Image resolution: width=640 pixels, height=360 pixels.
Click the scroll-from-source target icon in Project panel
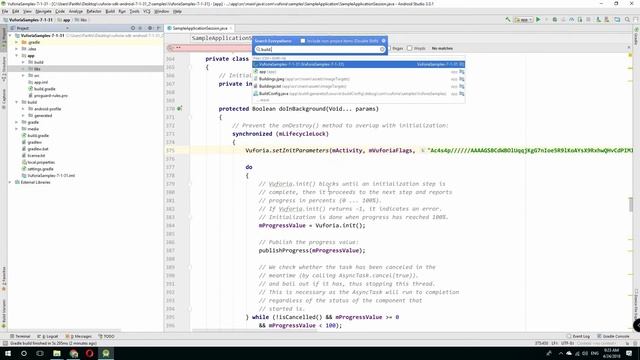click(133, 28)
